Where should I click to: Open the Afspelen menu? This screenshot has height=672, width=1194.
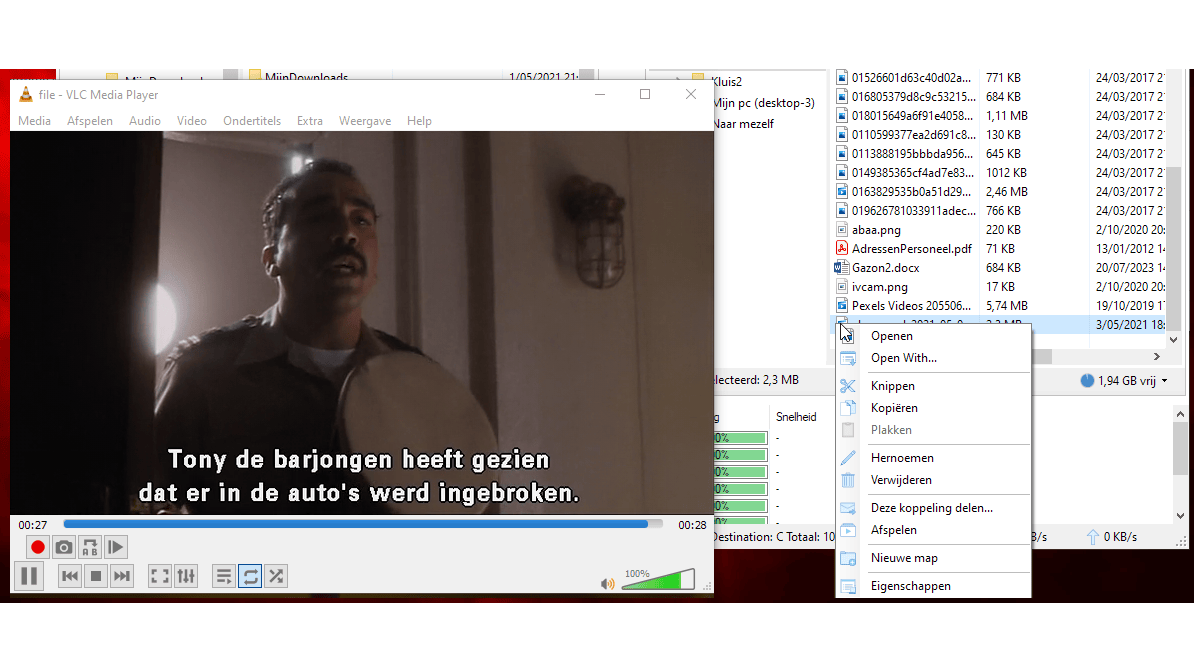pos(90,120)
